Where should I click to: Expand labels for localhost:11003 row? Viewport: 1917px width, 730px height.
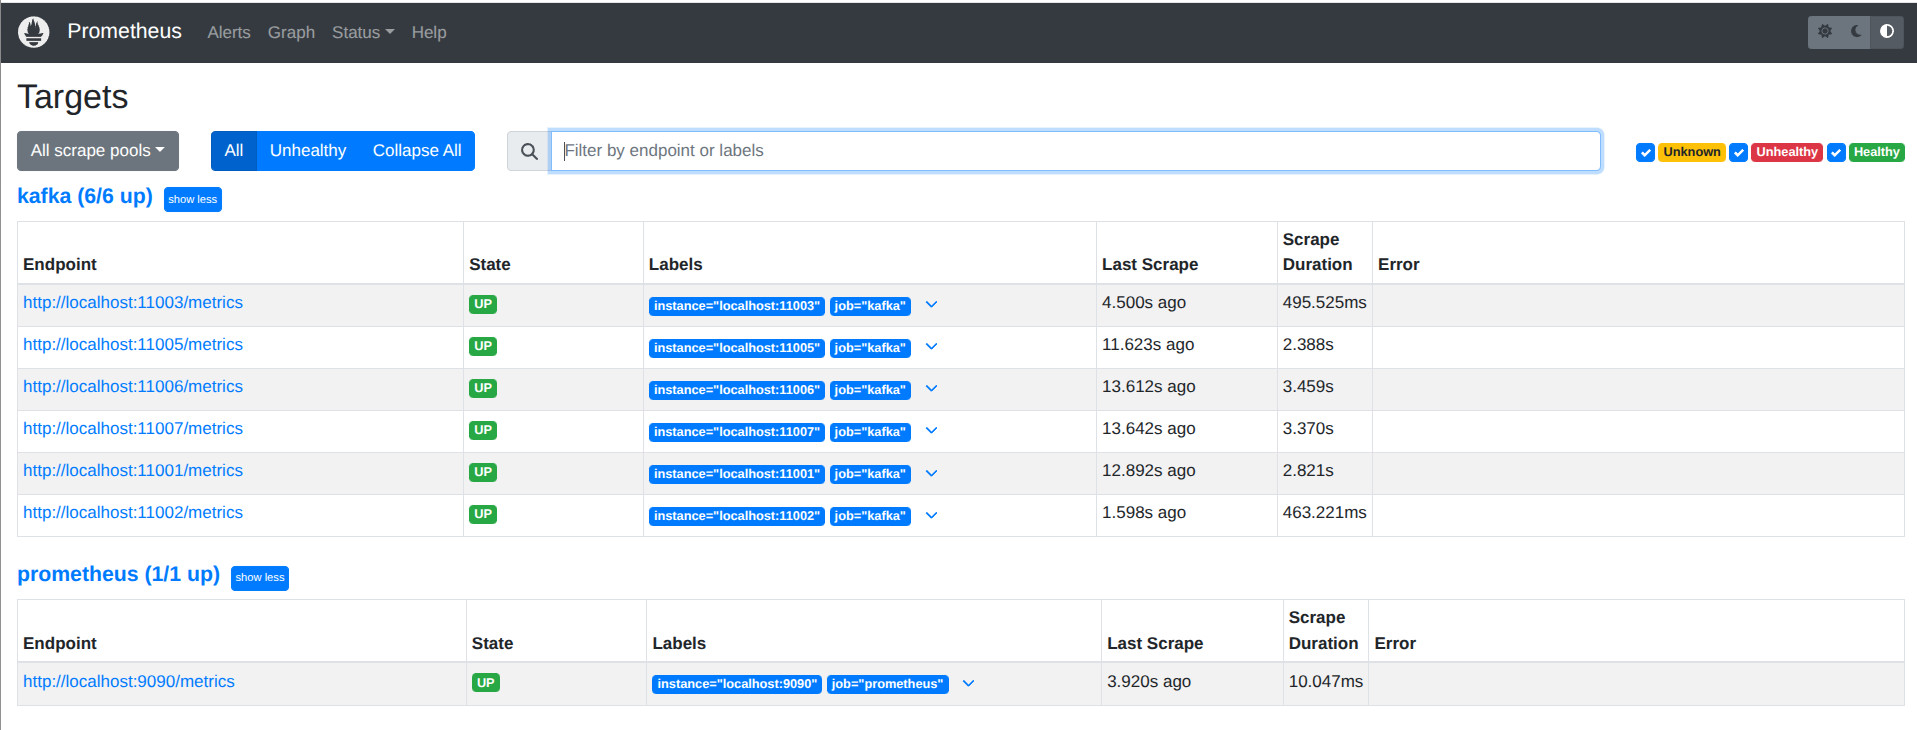point(931,305)
